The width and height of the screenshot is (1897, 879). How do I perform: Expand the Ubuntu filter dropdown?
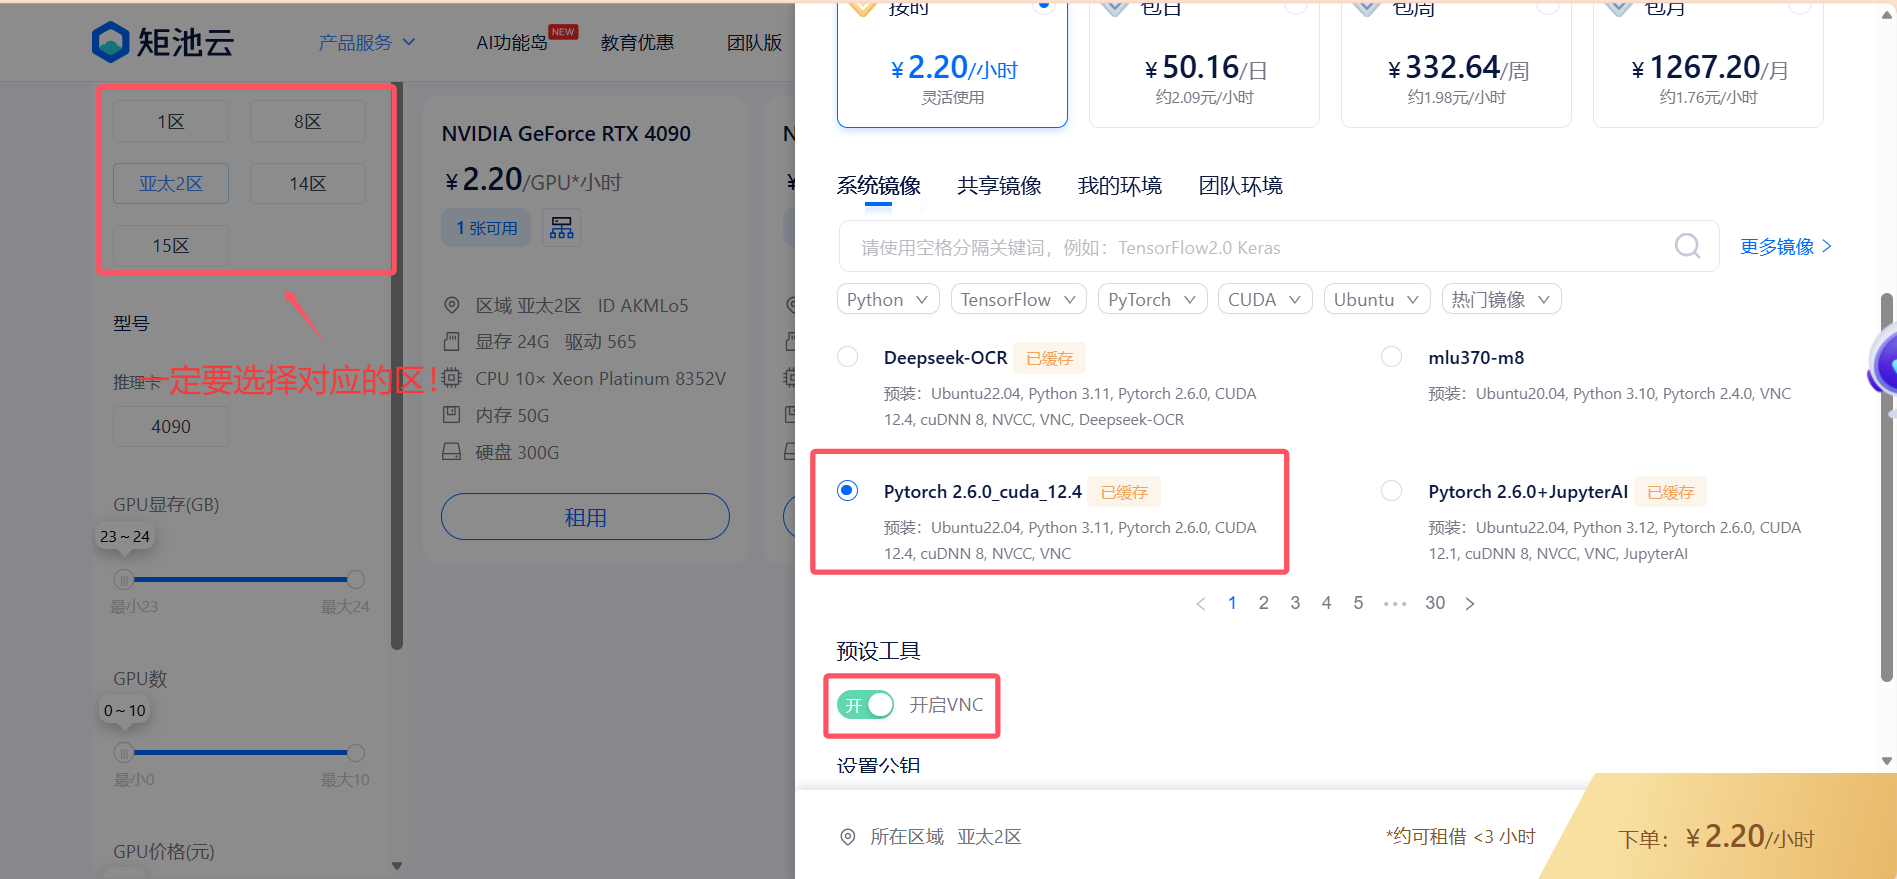[1377, 299]
